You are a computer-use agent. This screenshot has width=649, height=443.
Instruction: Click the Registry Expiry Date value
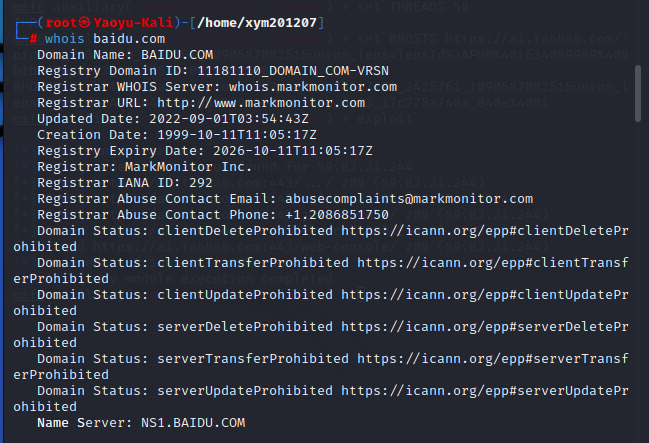pos(290,151)
